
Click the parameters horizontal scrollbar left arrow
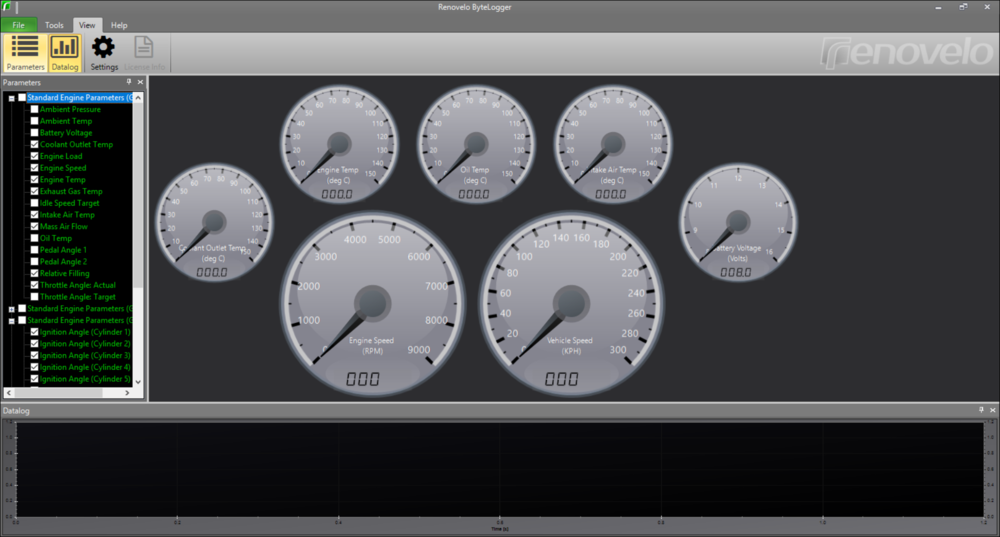8,393
